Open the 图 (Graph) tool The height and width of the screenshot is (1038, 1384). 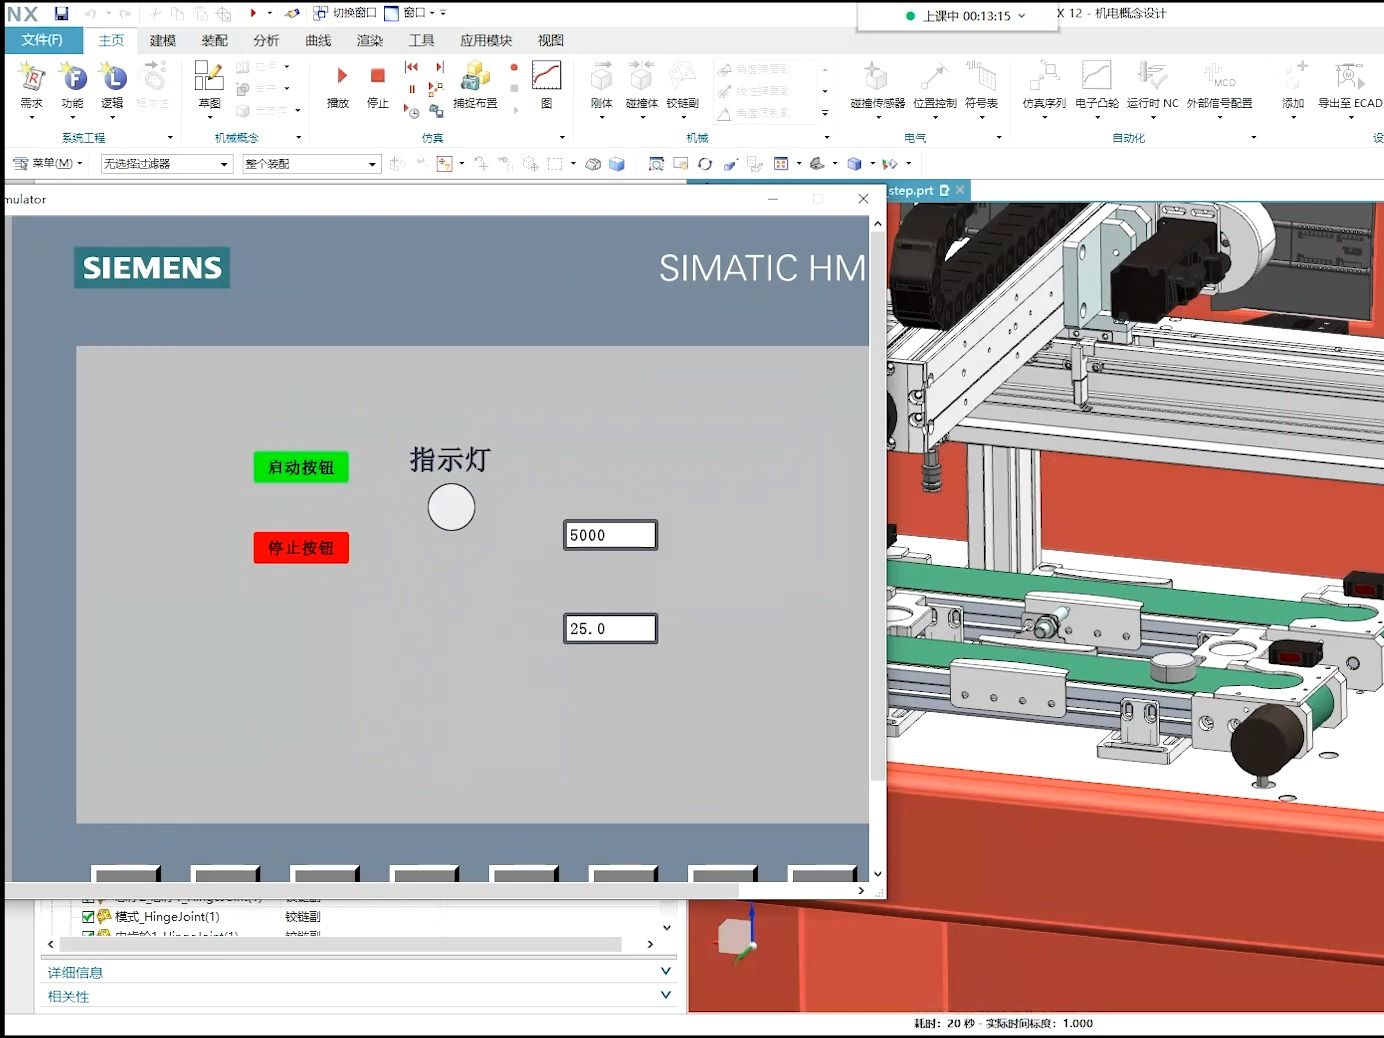pos(546,85)
